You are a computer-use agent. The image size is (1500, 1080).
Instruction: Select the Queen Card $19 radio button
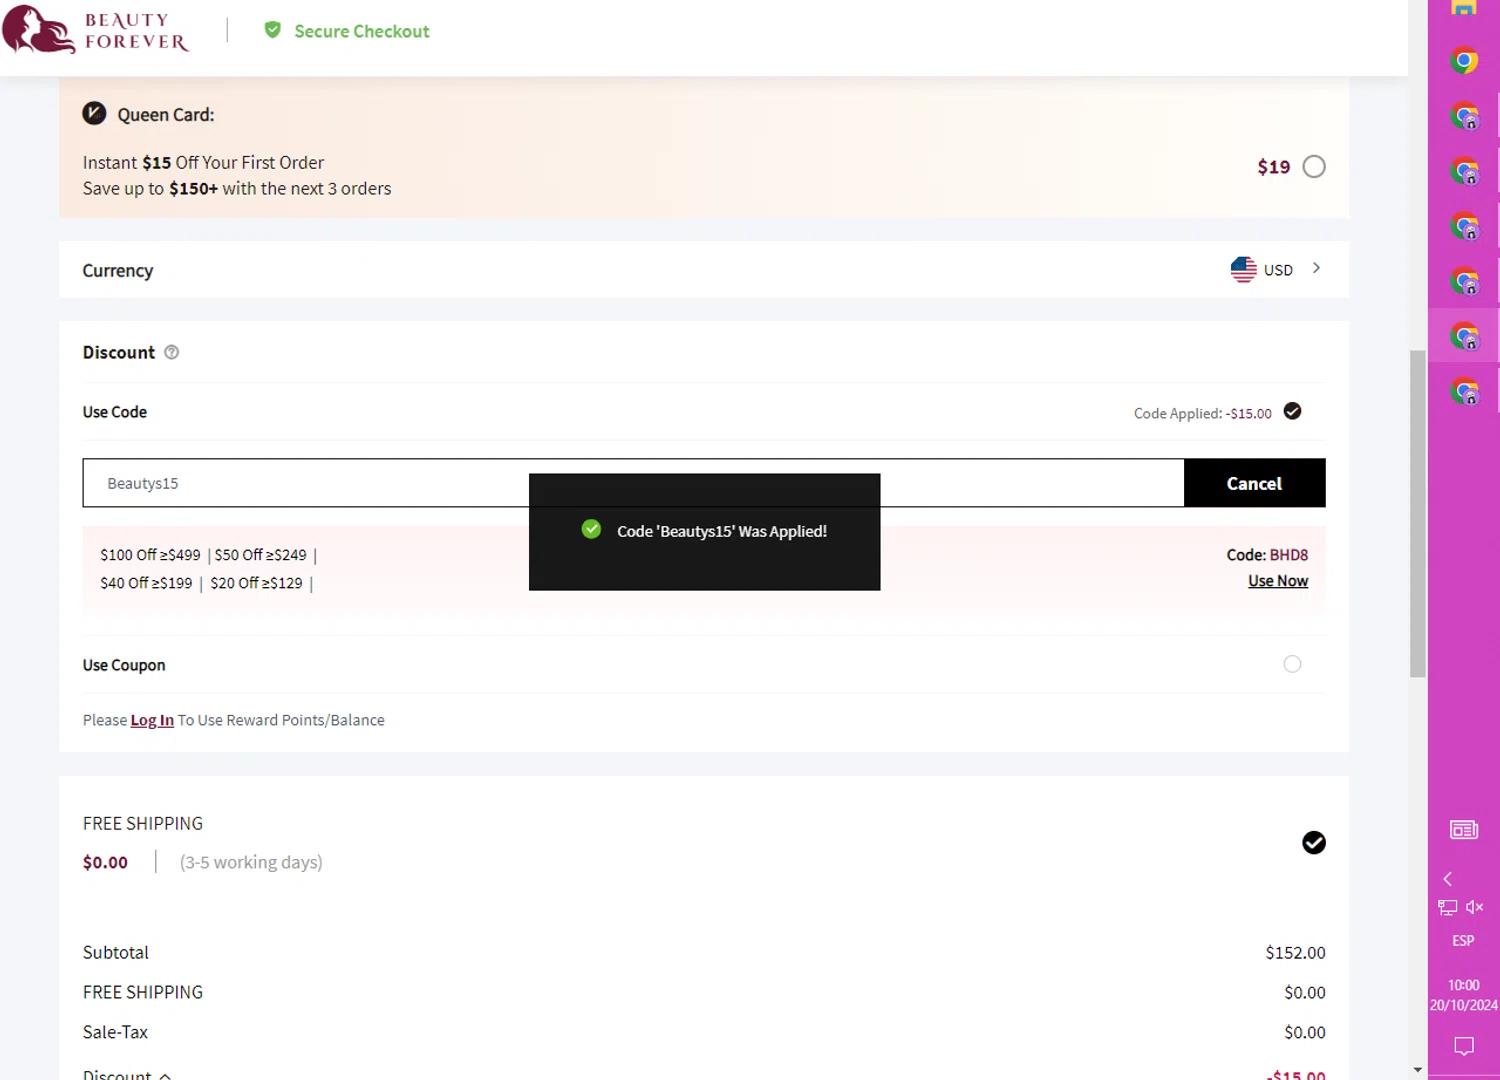(x=1314, y=167)
